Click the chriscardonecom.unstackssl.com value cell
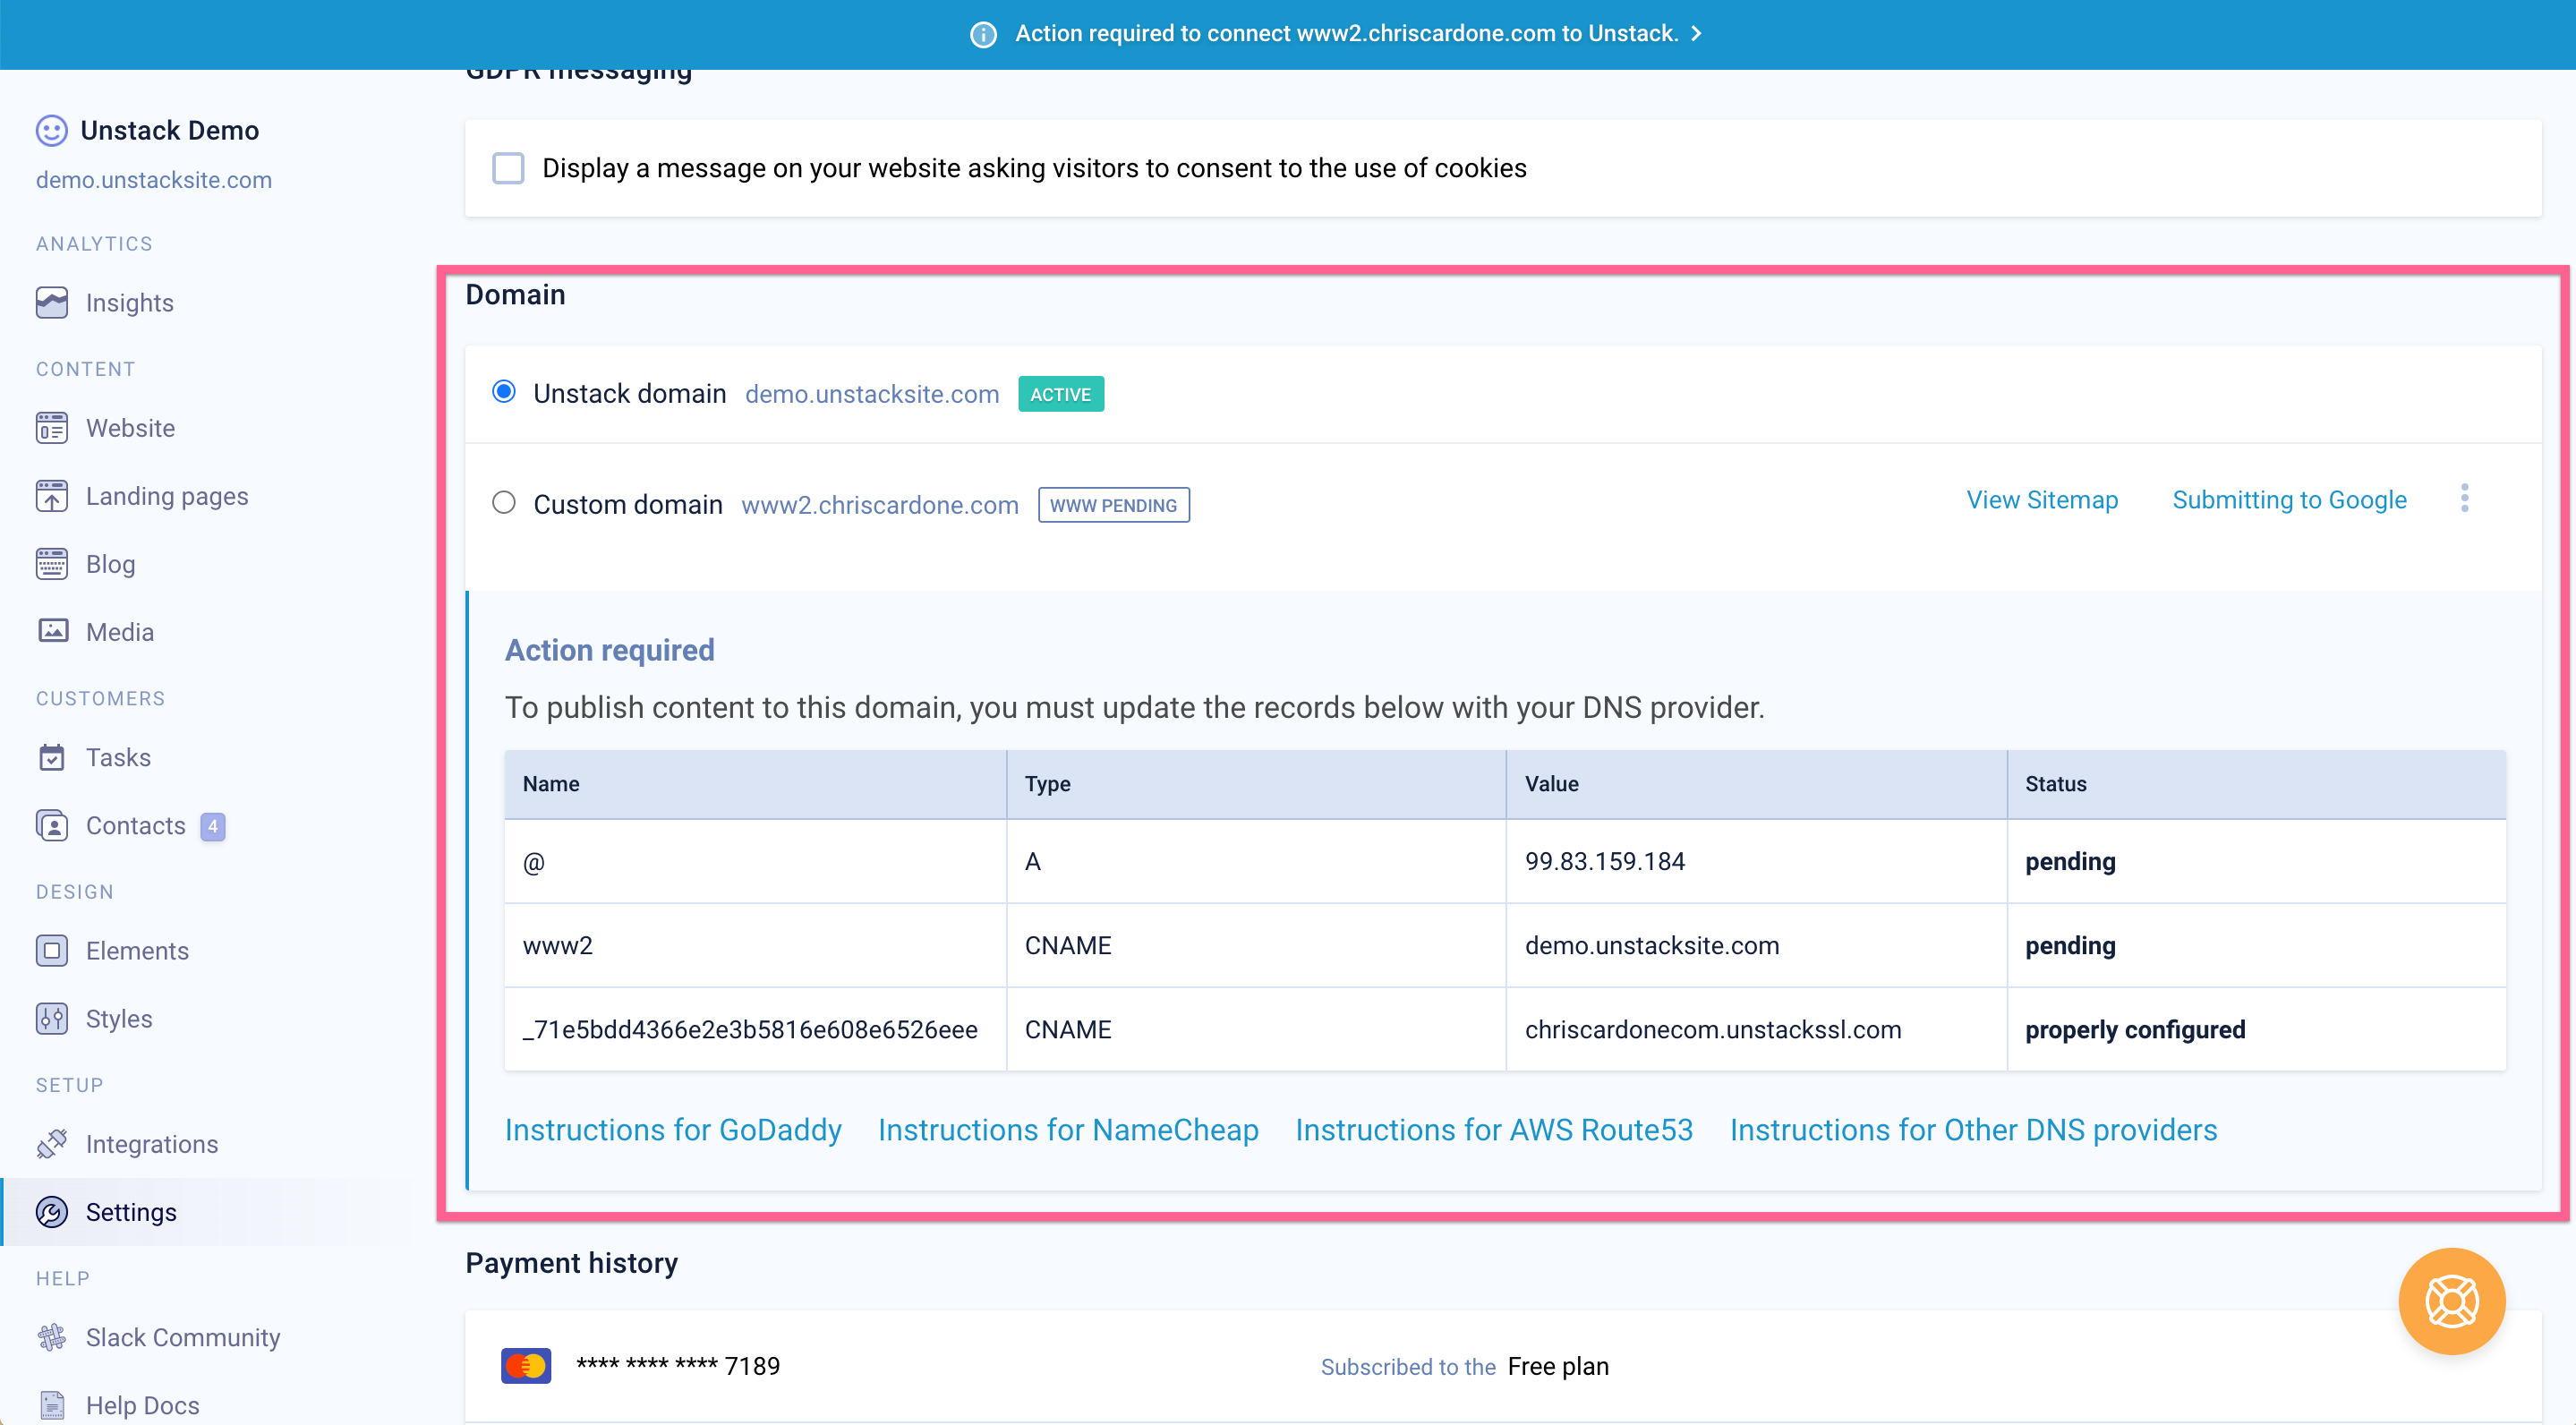 pyautogui.click(x=1756, y=1030)
